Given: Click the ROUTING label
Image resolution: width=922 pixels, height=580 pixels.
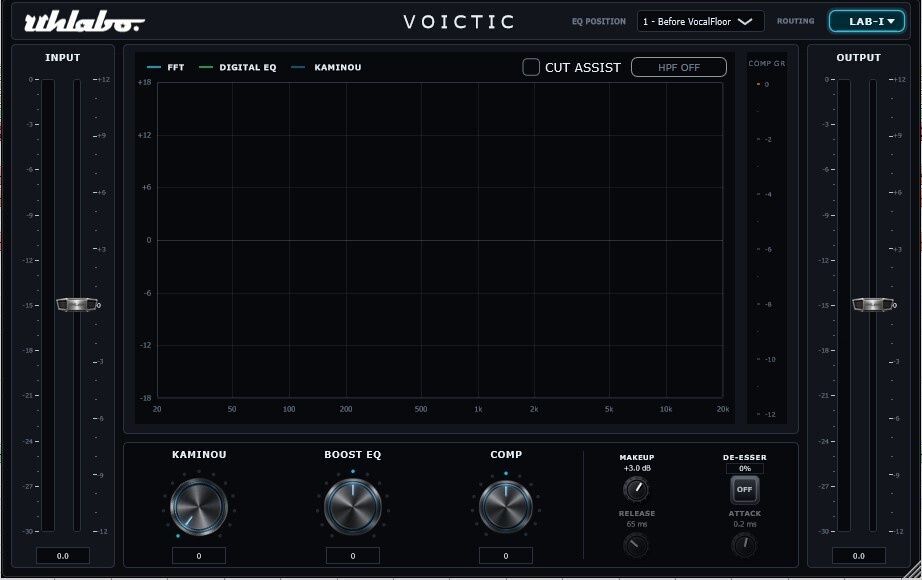Looking at the screenshot, I should tap(796, 21).
